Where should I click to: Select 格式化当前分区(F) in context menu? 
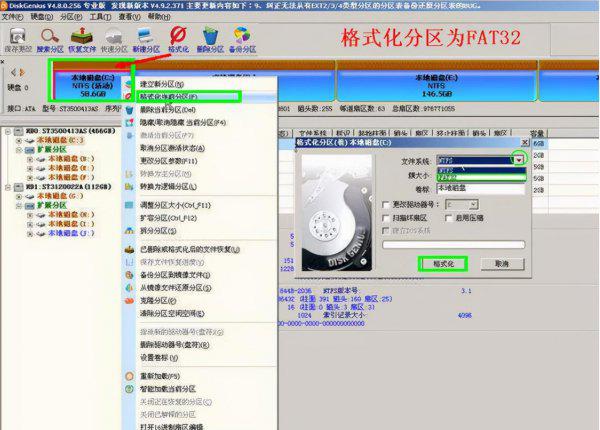(180, 97)
